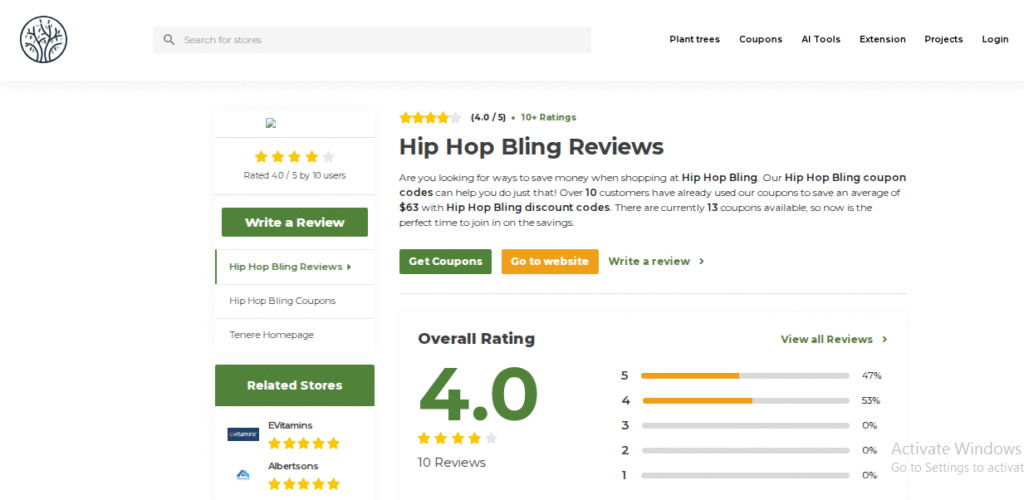Click the 47% value for 5 stars

(x=872, y=375)
